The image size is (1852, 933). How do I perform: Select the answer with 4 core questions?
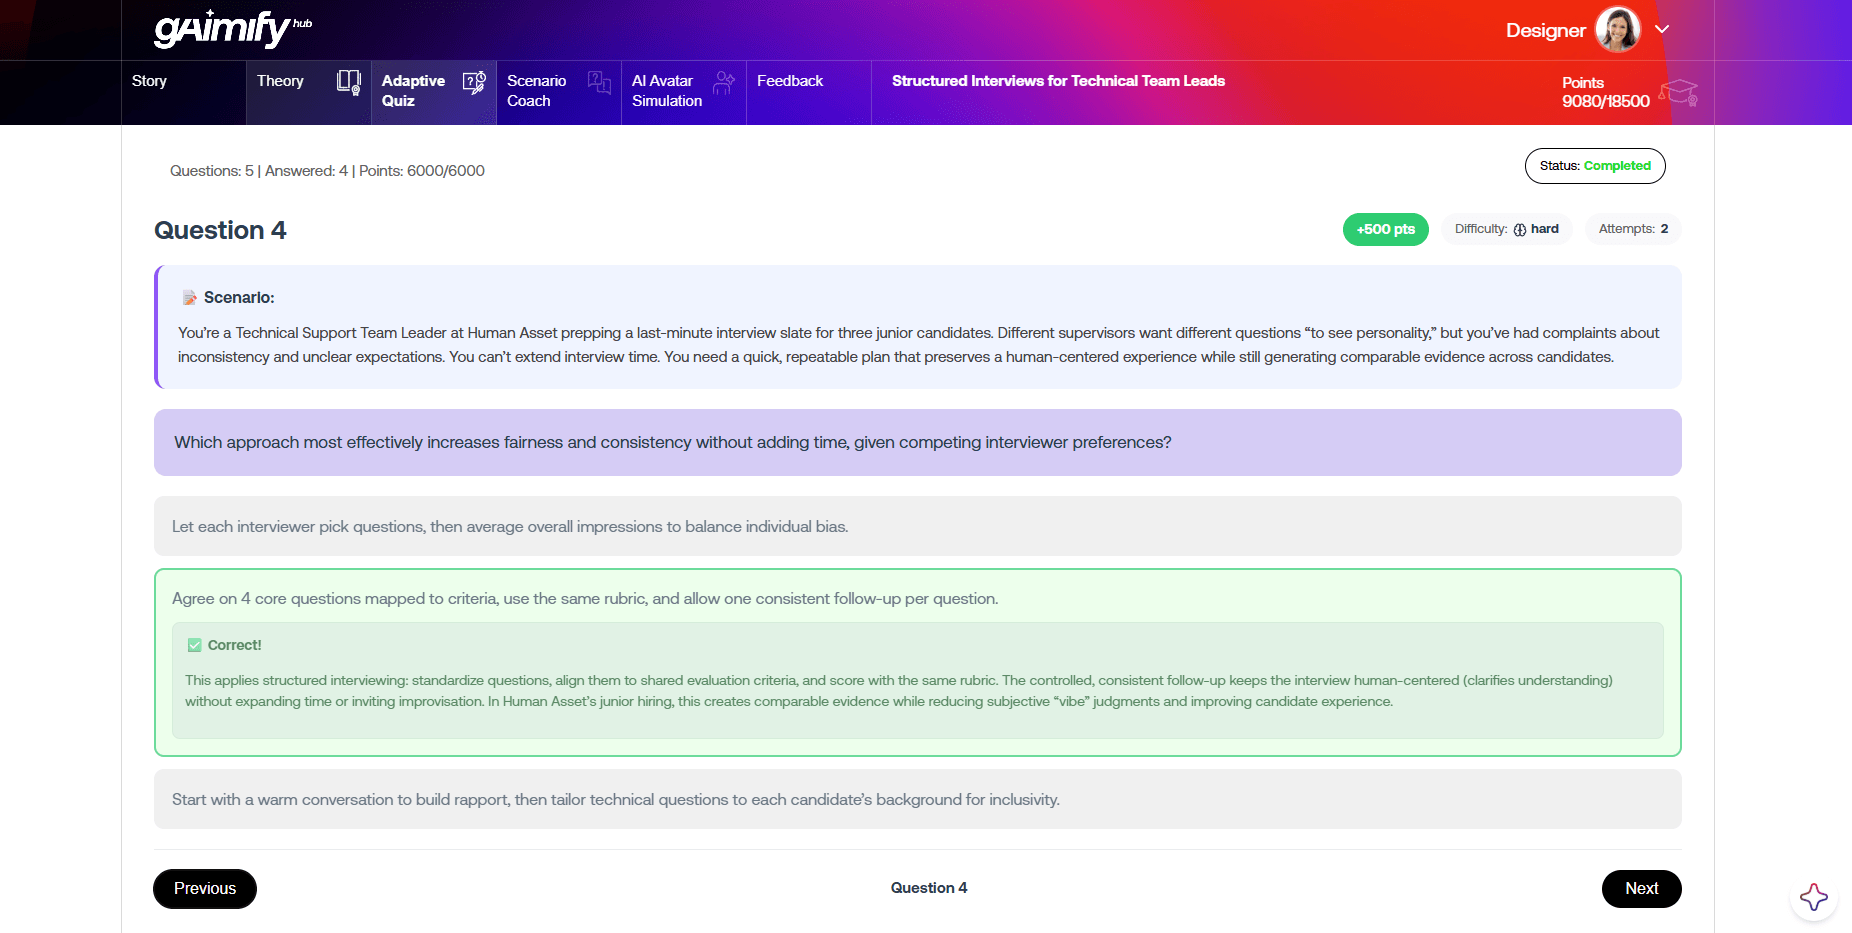(916, 598)
